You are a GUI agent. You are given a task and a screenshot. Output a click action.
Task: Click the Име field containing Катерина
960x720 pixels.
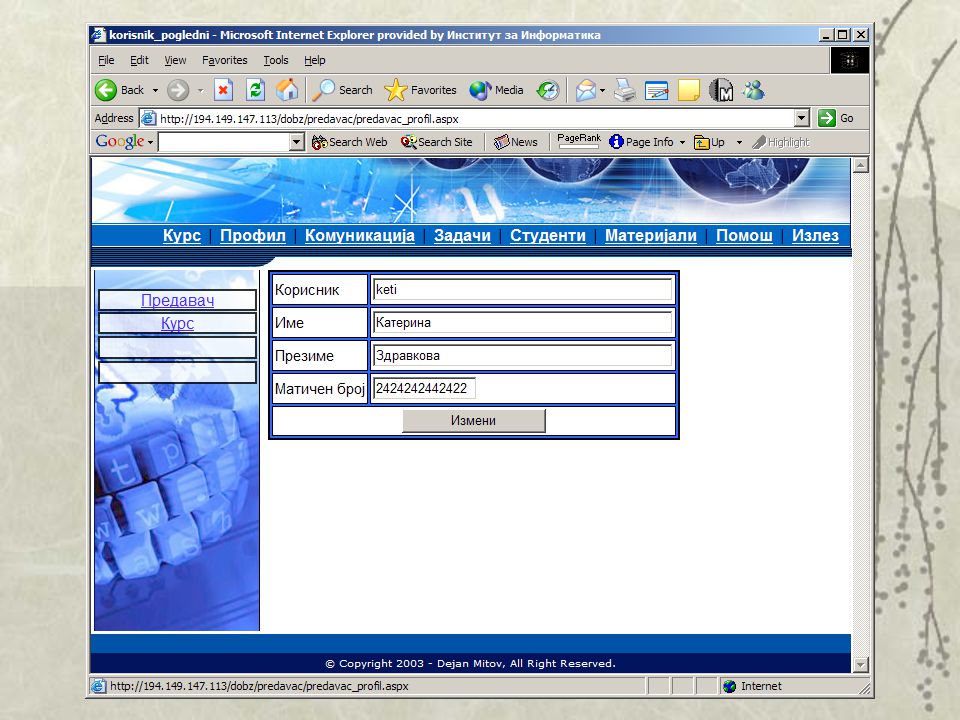click(523, 323)
